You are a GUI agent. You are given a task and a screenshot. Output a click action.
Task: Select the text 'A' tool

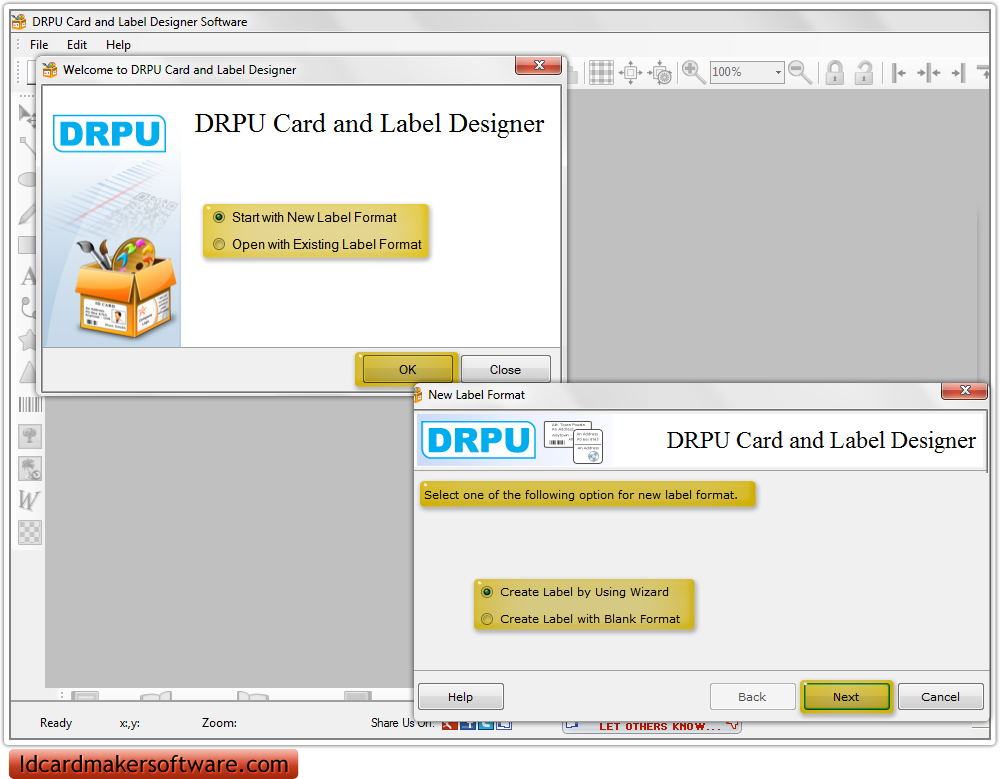coord(27,277)
